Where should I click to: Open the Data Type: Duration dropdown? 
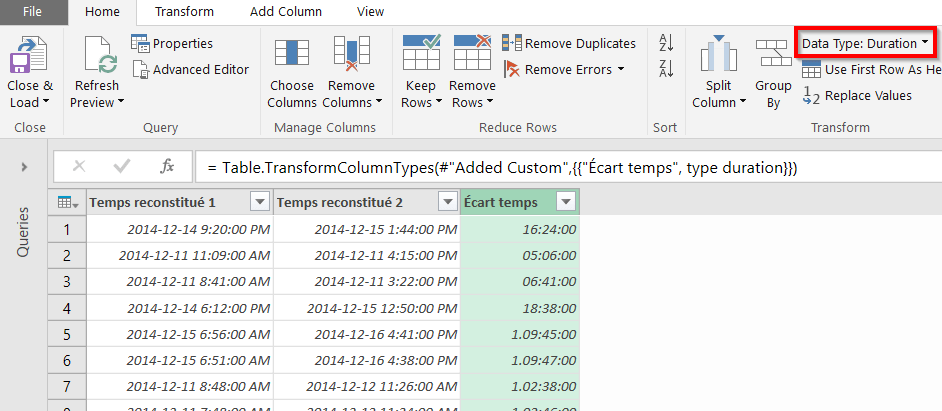(x=865, y=44)
